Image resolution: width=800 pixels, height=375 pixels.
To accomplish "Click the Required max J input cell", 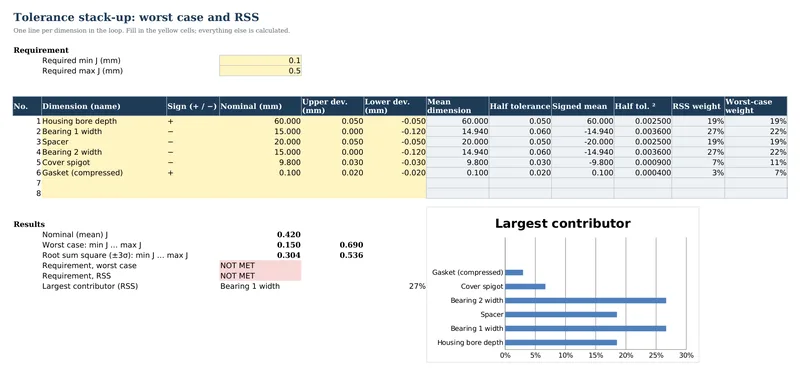I will coord(260,71).
